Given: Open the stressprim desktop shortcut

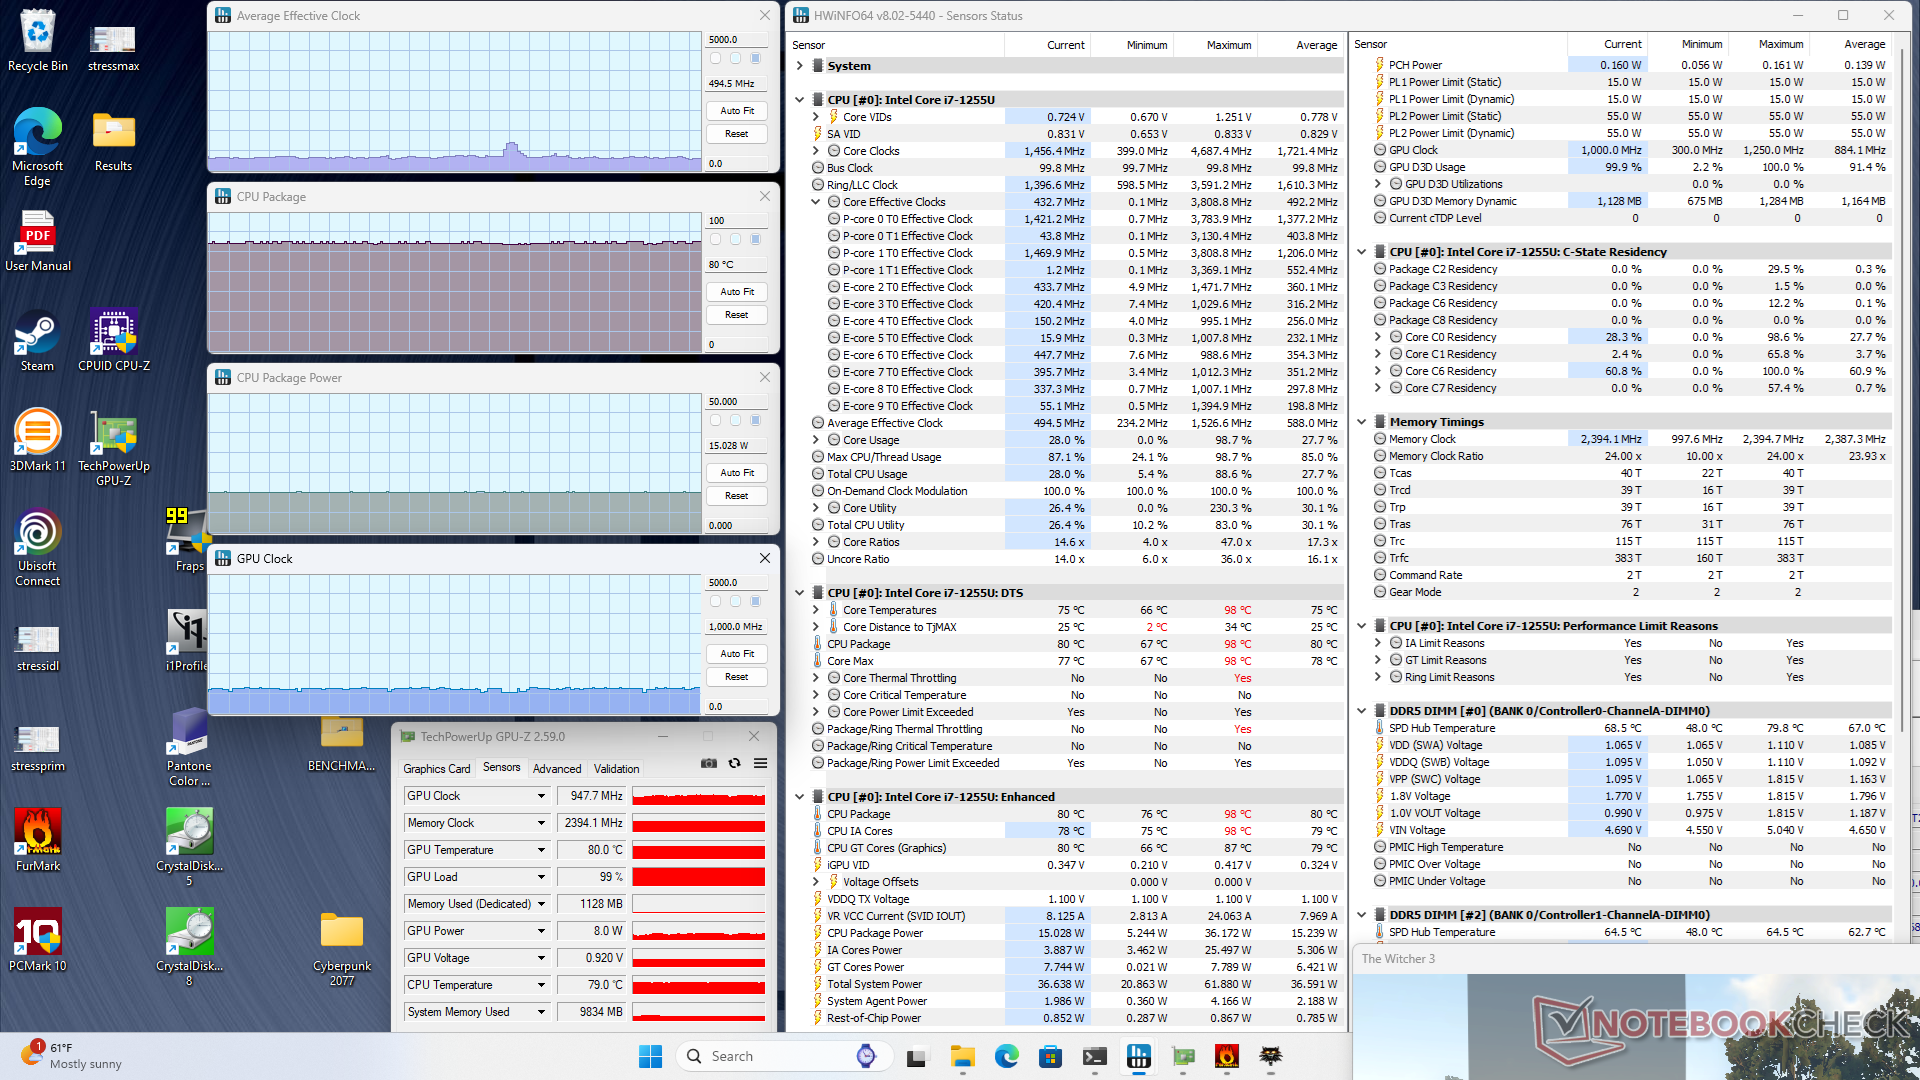Looking at the screenshot, I should 37,748.
